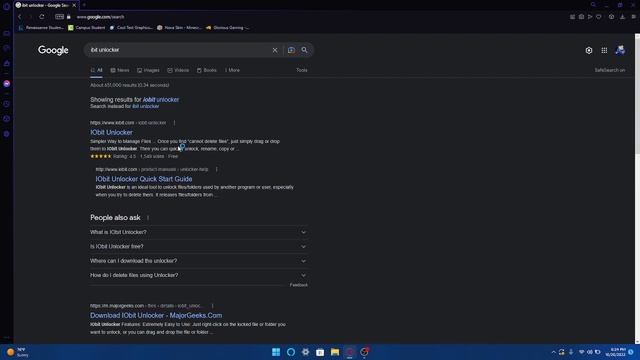Open weather widget in the taskbar
Viewport: 640px width, 360px height.
17,352
